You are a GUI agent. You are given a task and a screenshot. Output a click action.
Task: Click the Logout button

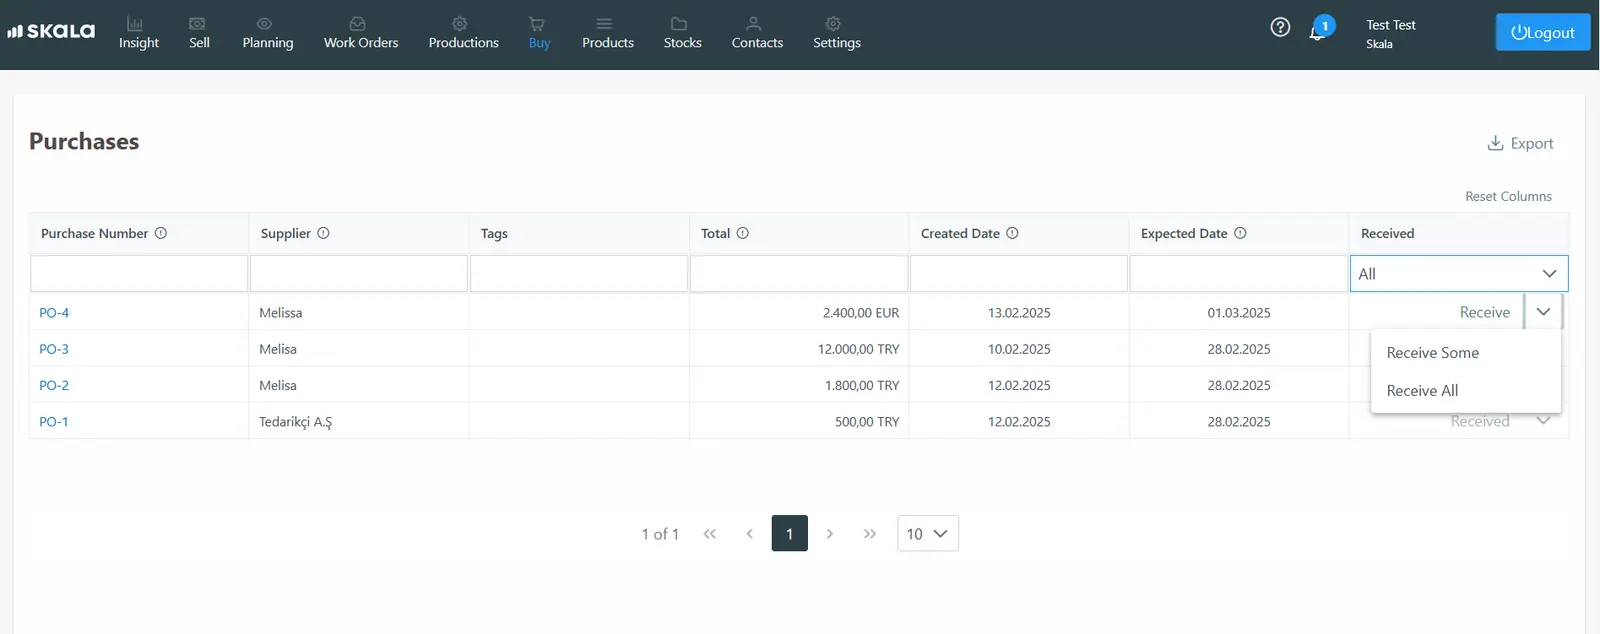pos(1543,32)
